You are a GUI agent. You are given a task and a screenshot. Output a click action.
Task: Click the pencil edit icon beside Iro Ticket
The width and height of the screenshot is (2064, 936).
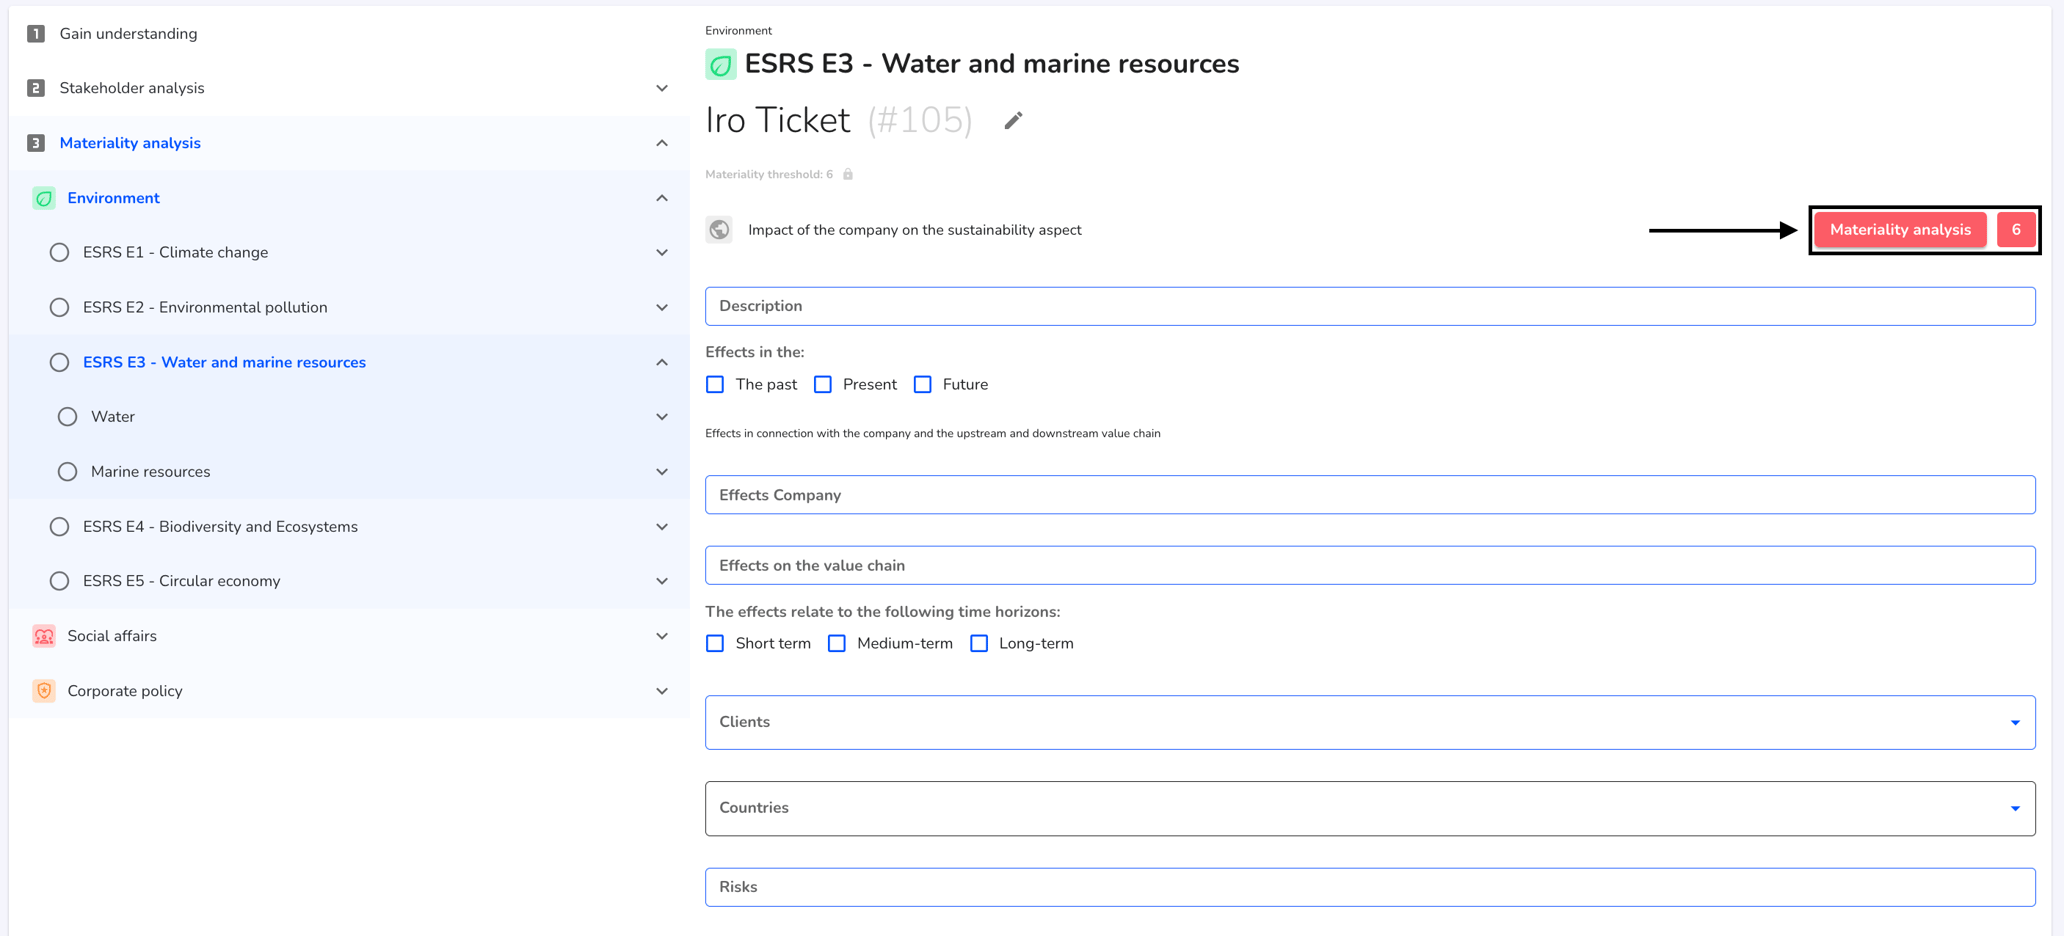[1013, 120]
